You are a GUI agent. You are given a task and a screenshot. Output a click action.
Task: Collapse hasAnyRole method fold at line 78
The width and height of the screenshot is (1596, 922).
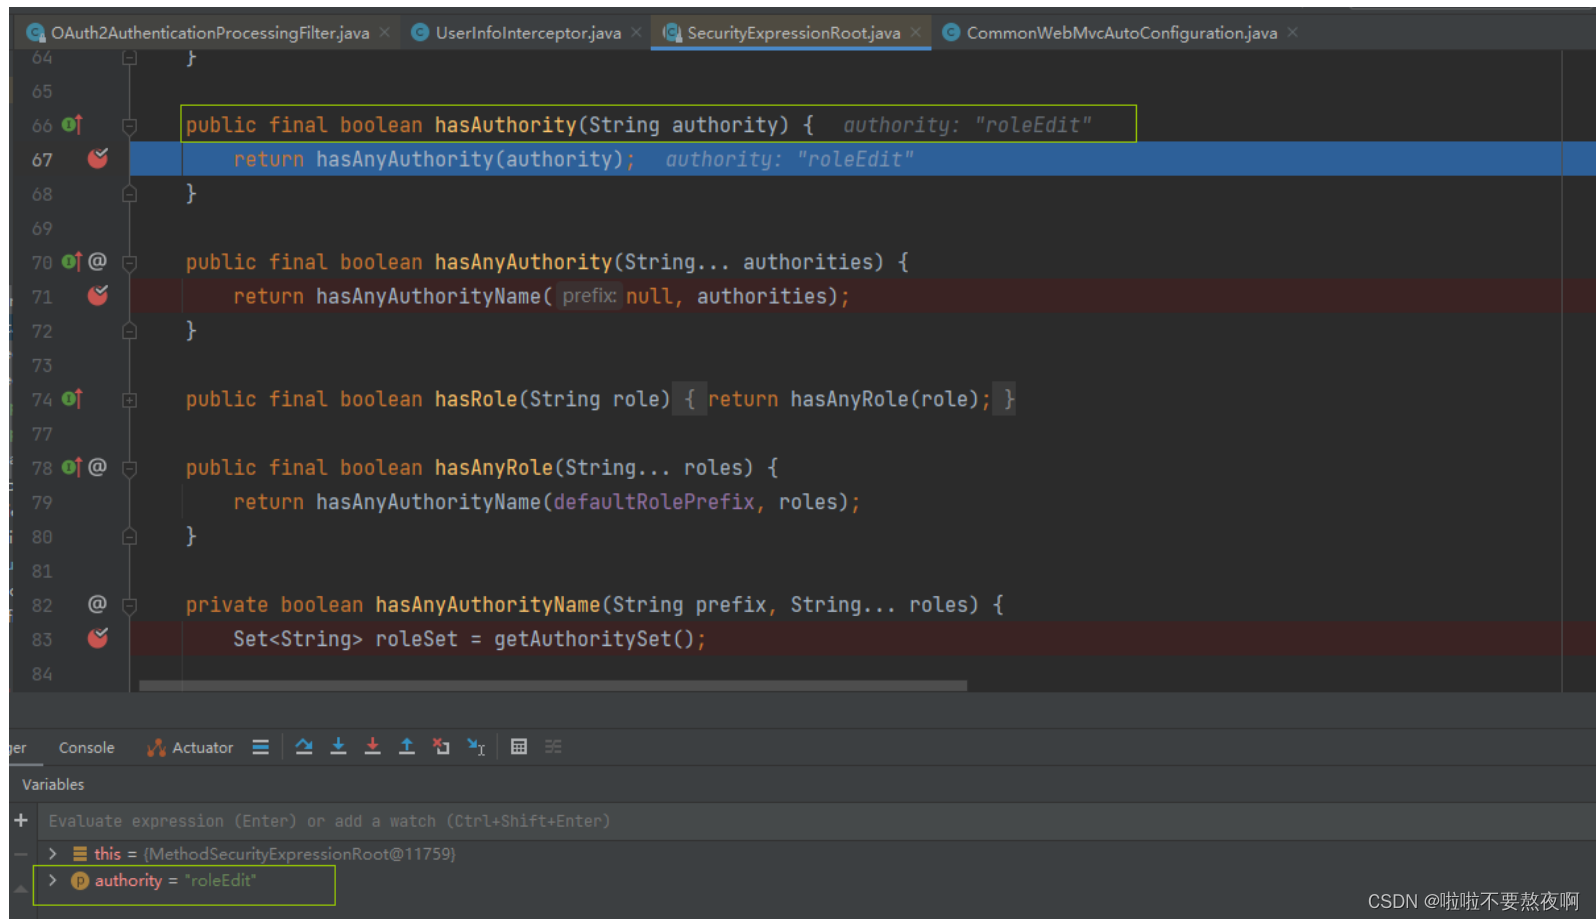[129, 468]
